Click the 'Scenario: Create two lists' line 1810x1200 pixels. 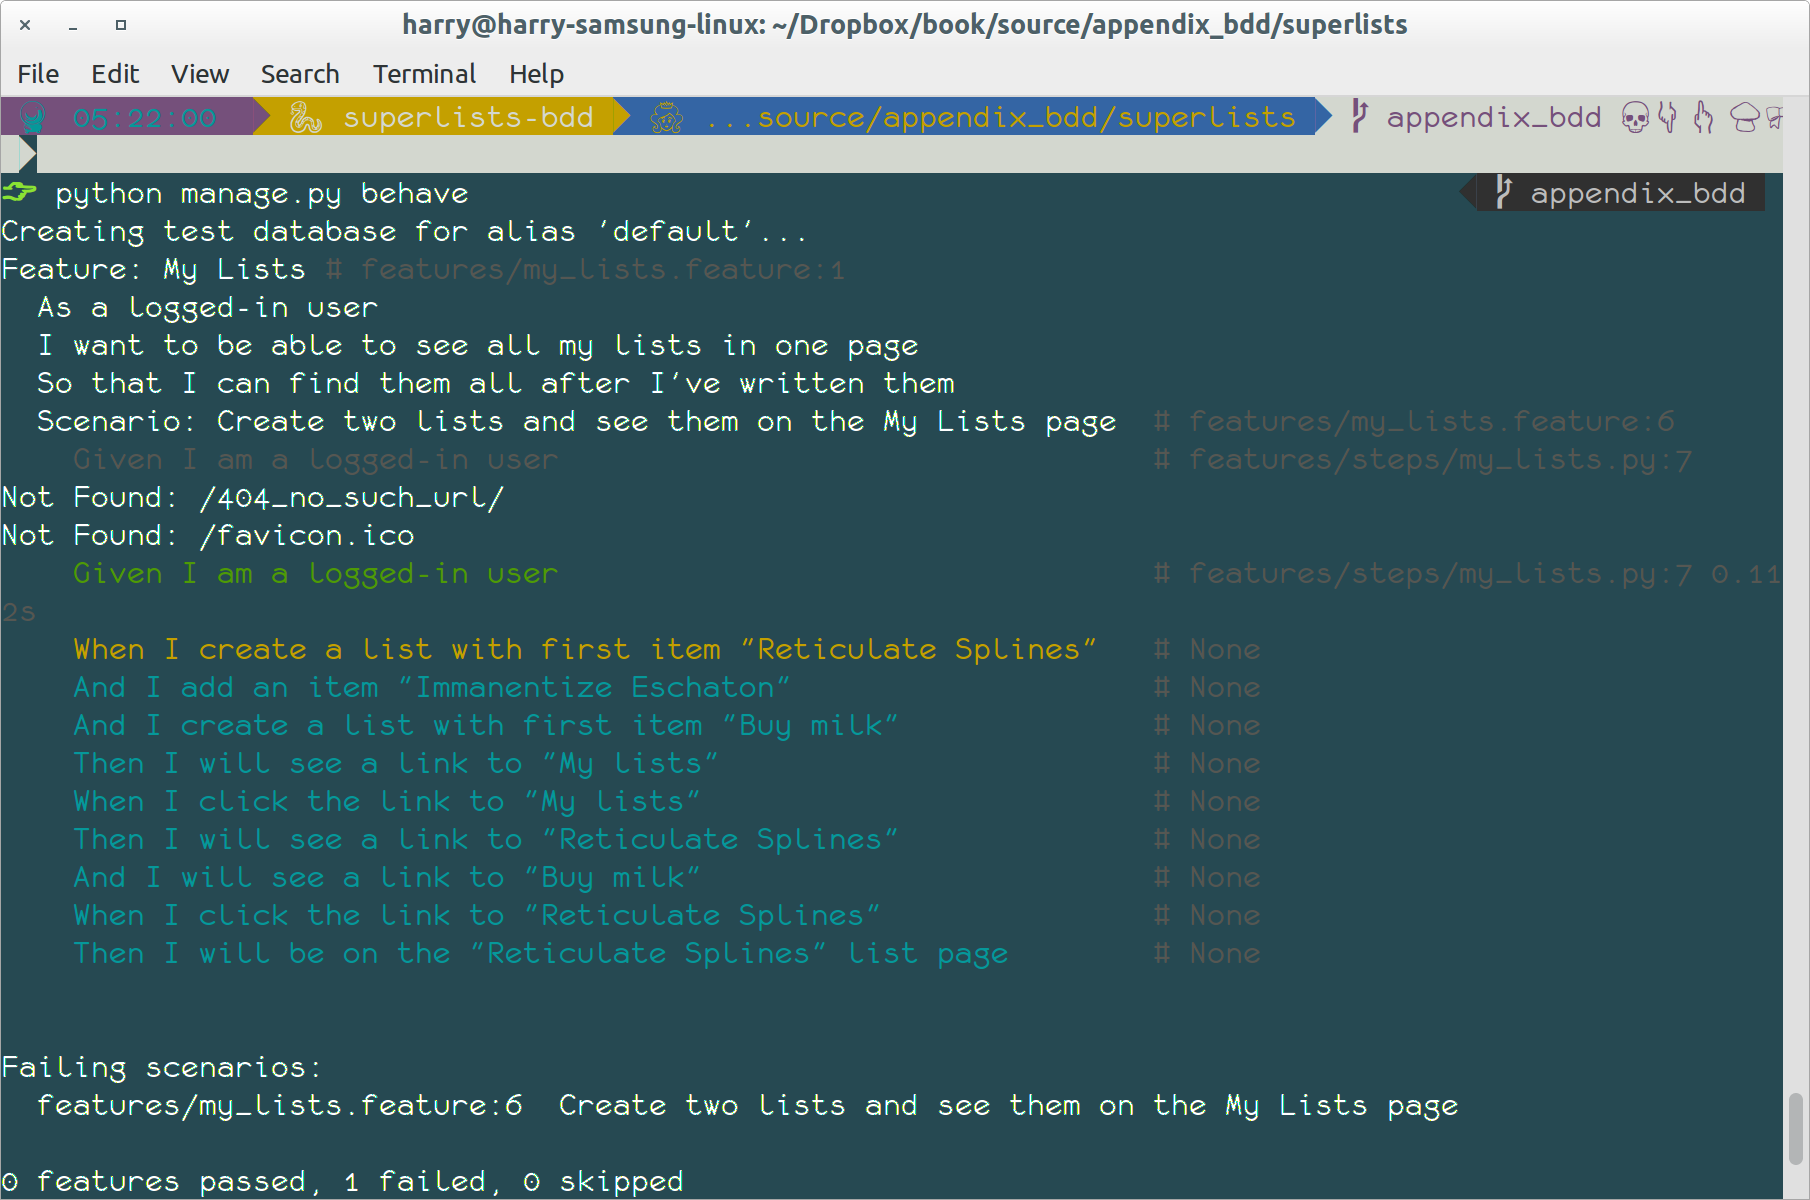[x=576, y=422]
